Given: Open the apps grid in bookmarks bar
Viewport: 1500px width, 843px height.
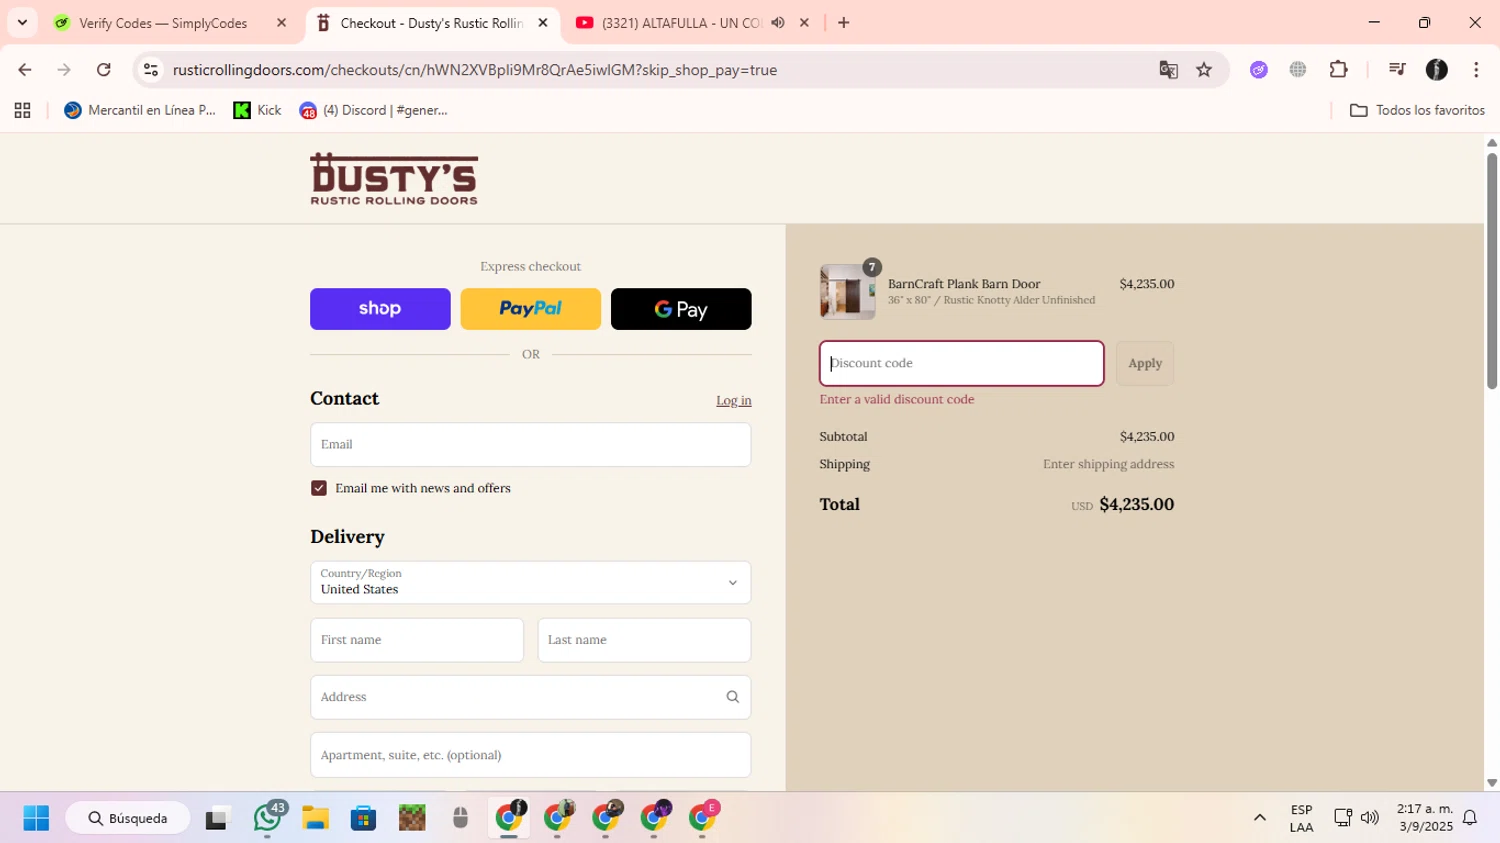Looking at the screenshot, I should click(22, 111).
